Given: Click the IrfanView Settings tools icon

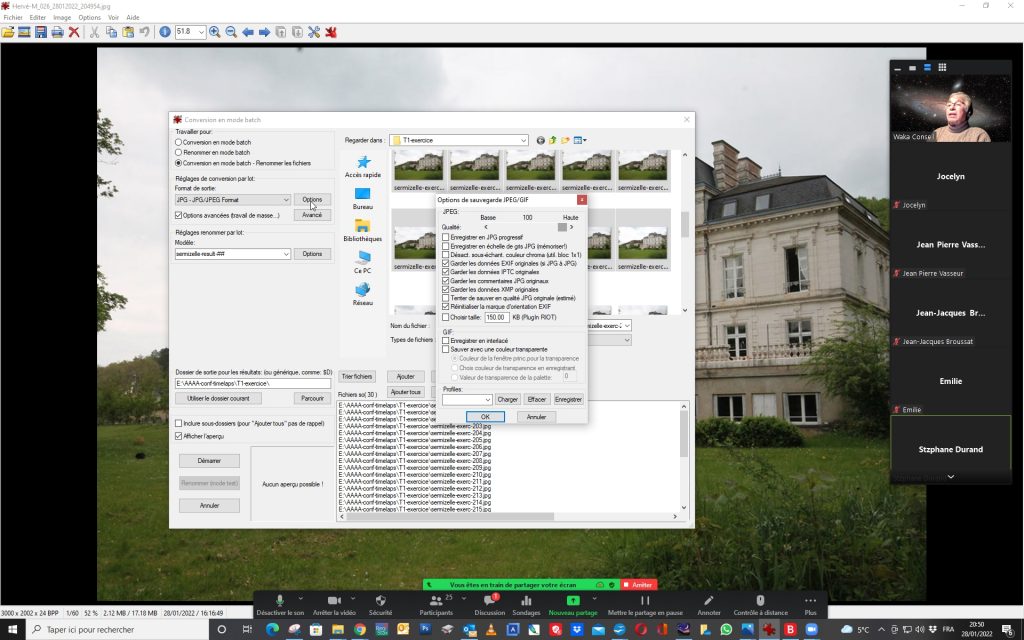Looking at the screenshot, I should (314, 32).
